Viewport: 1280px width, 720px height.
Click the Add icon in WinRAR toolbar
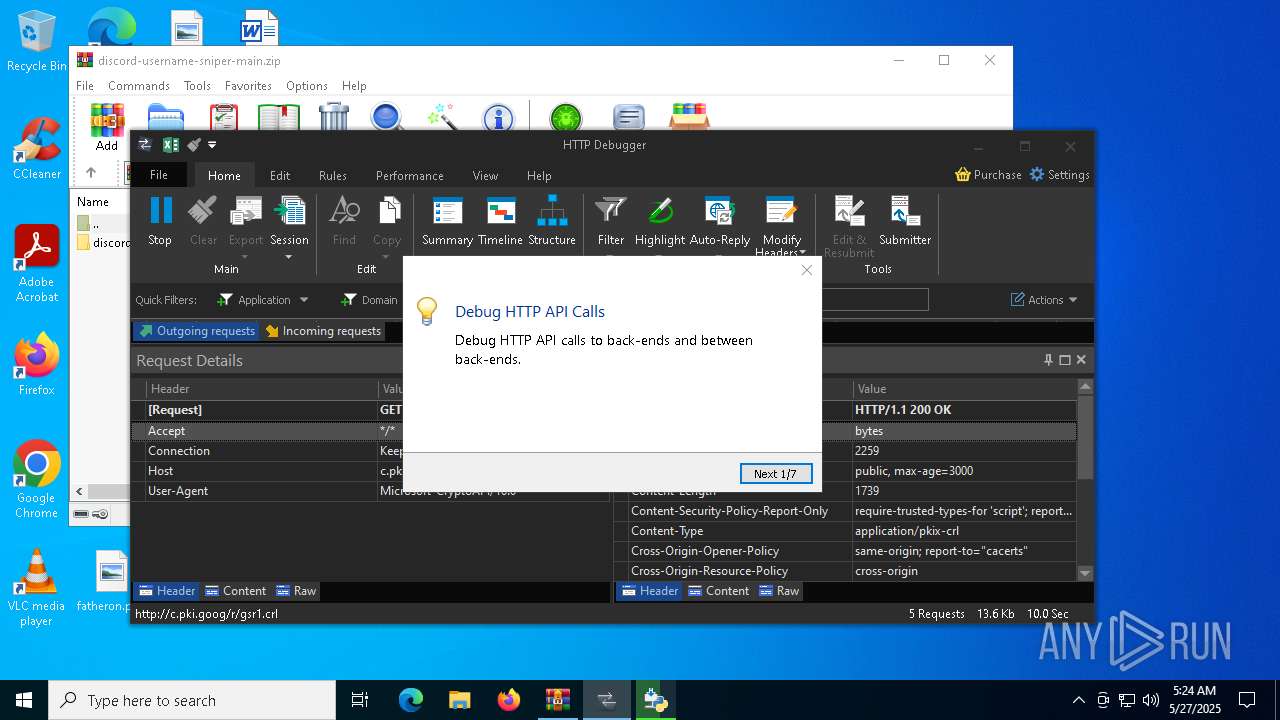(107, 127)
